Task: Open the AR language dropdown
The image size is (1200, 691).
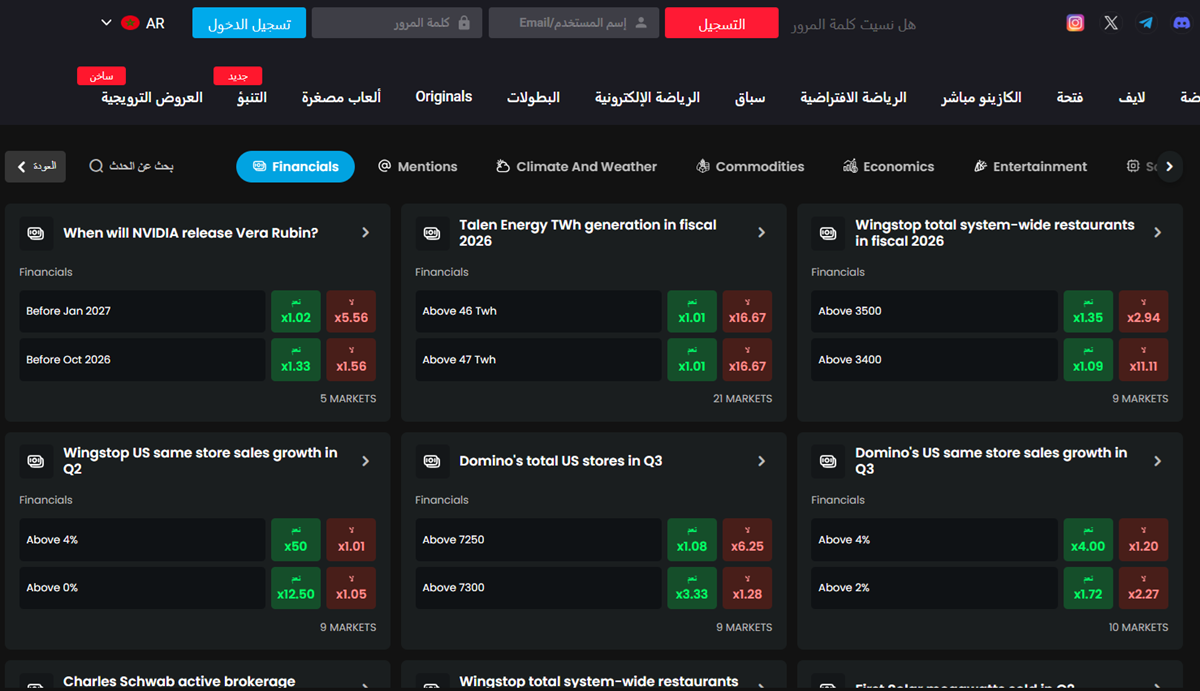Action: (132, 23)
